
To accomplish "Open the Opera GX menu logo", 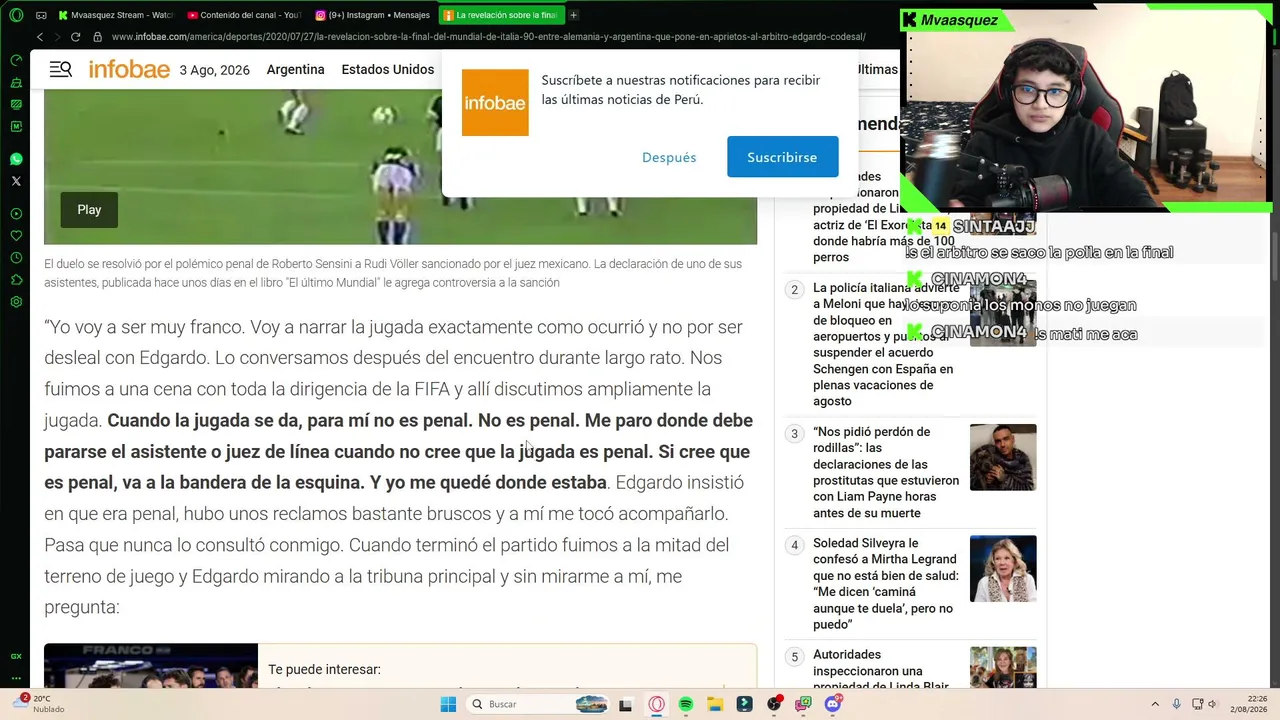I will click(x=16, y=15).
